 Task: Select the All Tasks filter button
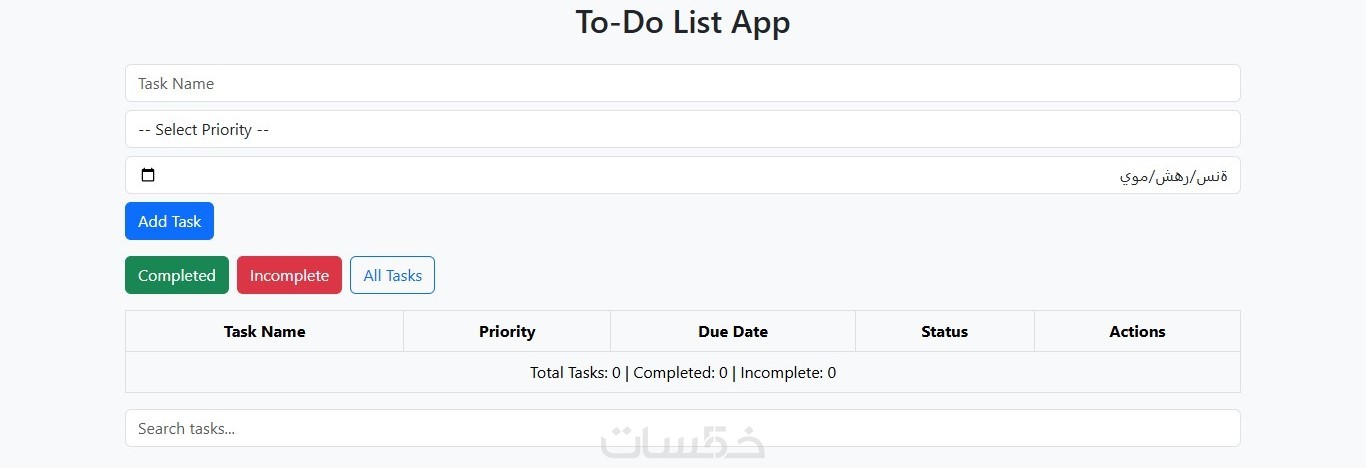click(392, 276)
